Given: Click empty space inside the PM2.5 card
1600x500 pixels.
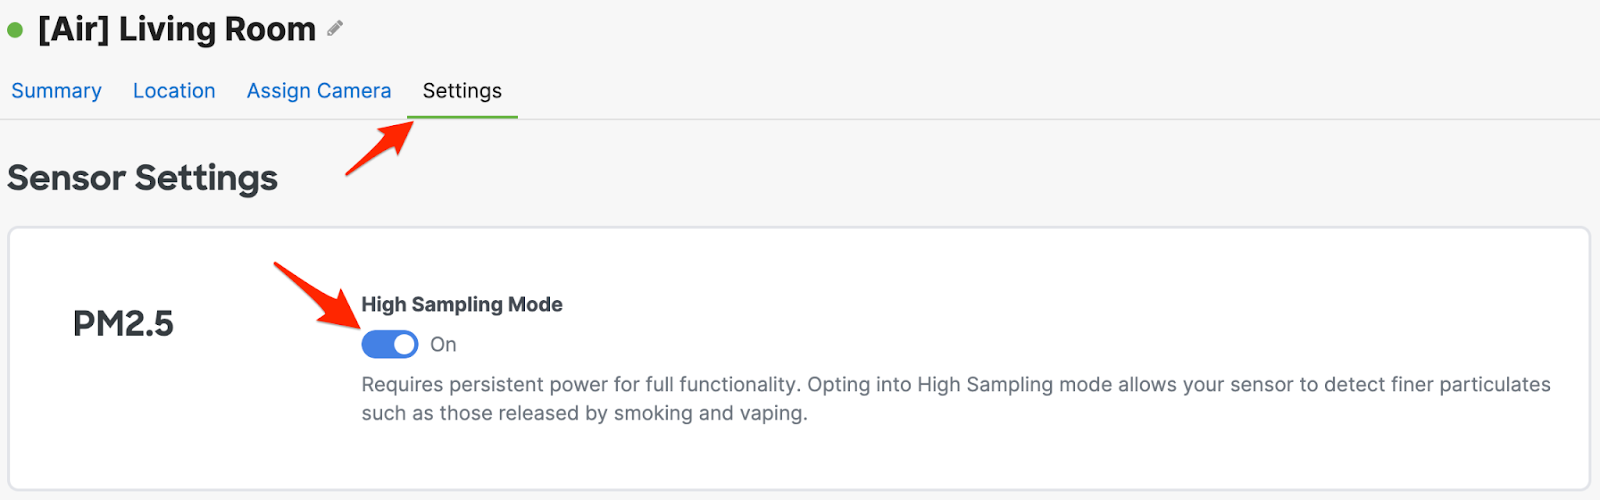Looking at the screenshot, I should [x=1000, y=290].
